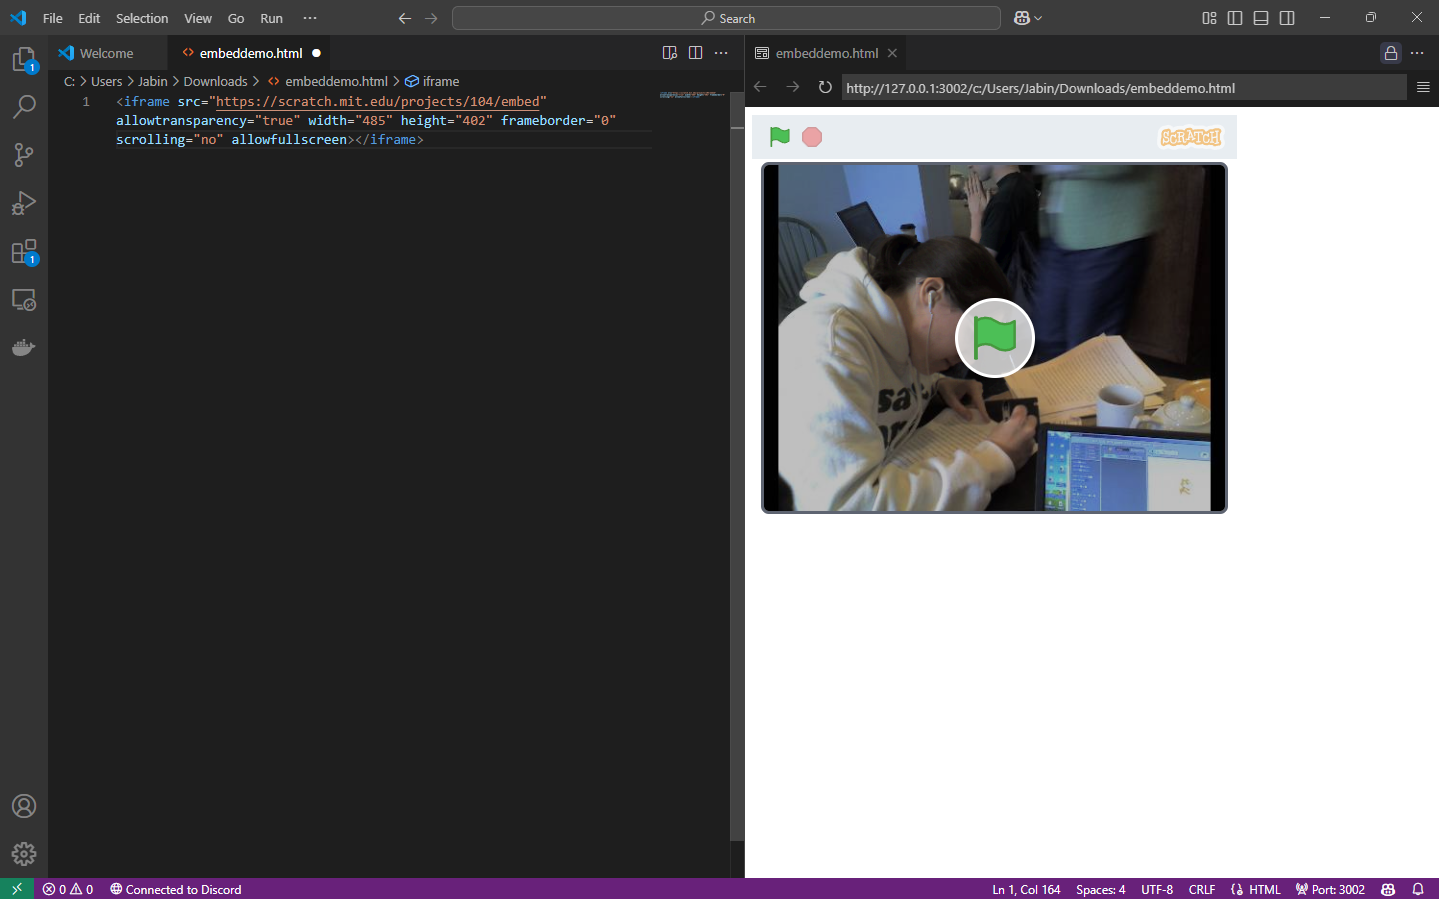1439x899 pixels.
Task: Toggle the bottom panel layout button
Action: pos(1261,18)
